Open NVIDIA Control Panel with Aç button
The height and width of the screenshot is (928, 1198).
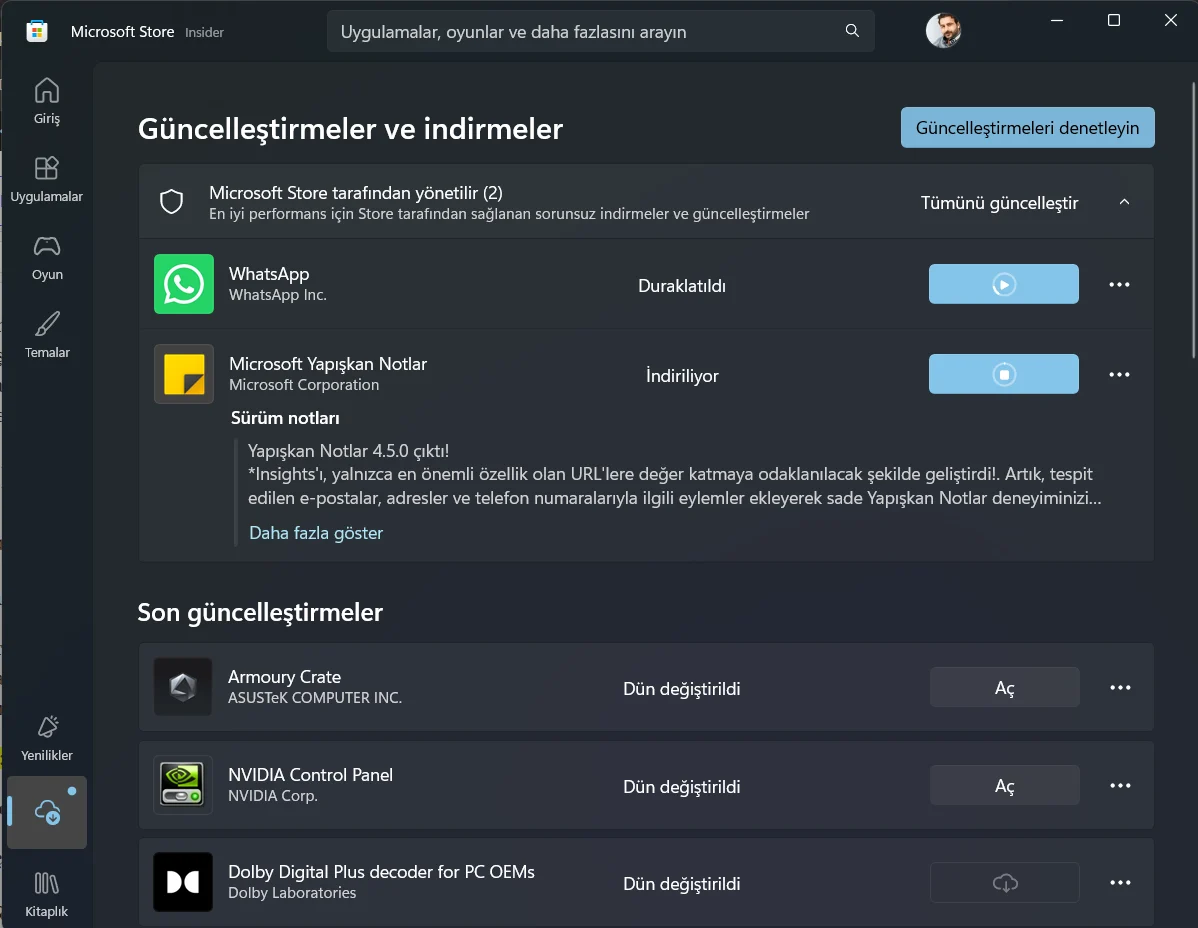click(1005, 785)
